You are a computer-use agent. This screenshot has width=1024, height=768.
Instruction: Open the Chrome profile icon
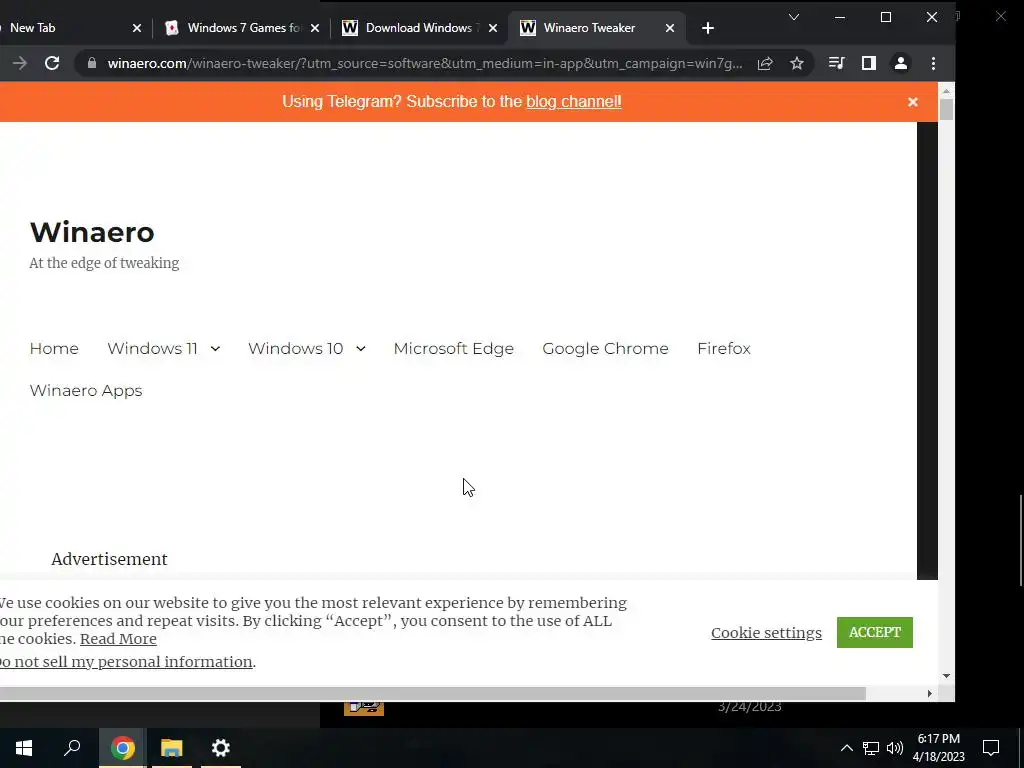pyautogui.click(x=901, y=63)
